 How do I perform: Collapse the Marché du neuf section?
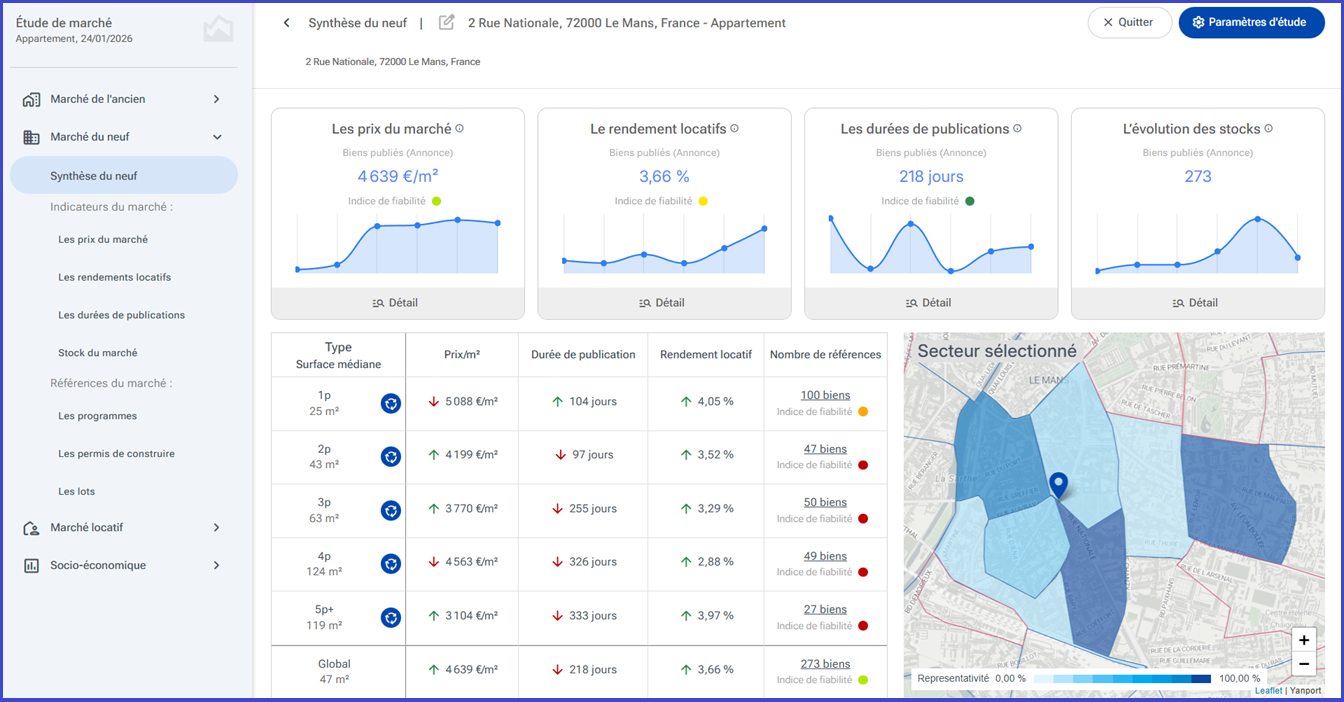pos(124,137)
